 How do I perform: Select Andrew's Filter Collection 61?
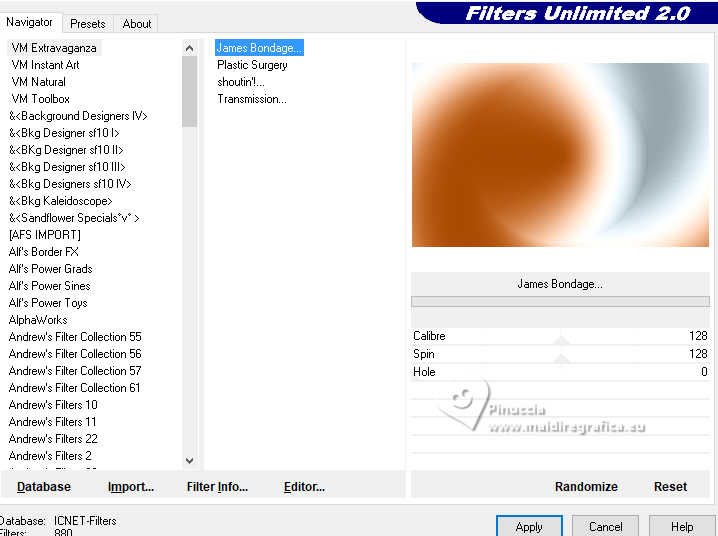pyautogui.click(x=75, y=388)
